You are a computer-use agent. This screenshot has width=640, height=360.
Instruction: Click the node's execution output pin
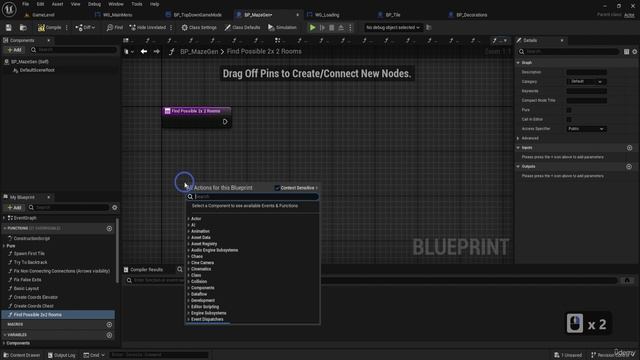pyautogui.click(x=225, y=122)
